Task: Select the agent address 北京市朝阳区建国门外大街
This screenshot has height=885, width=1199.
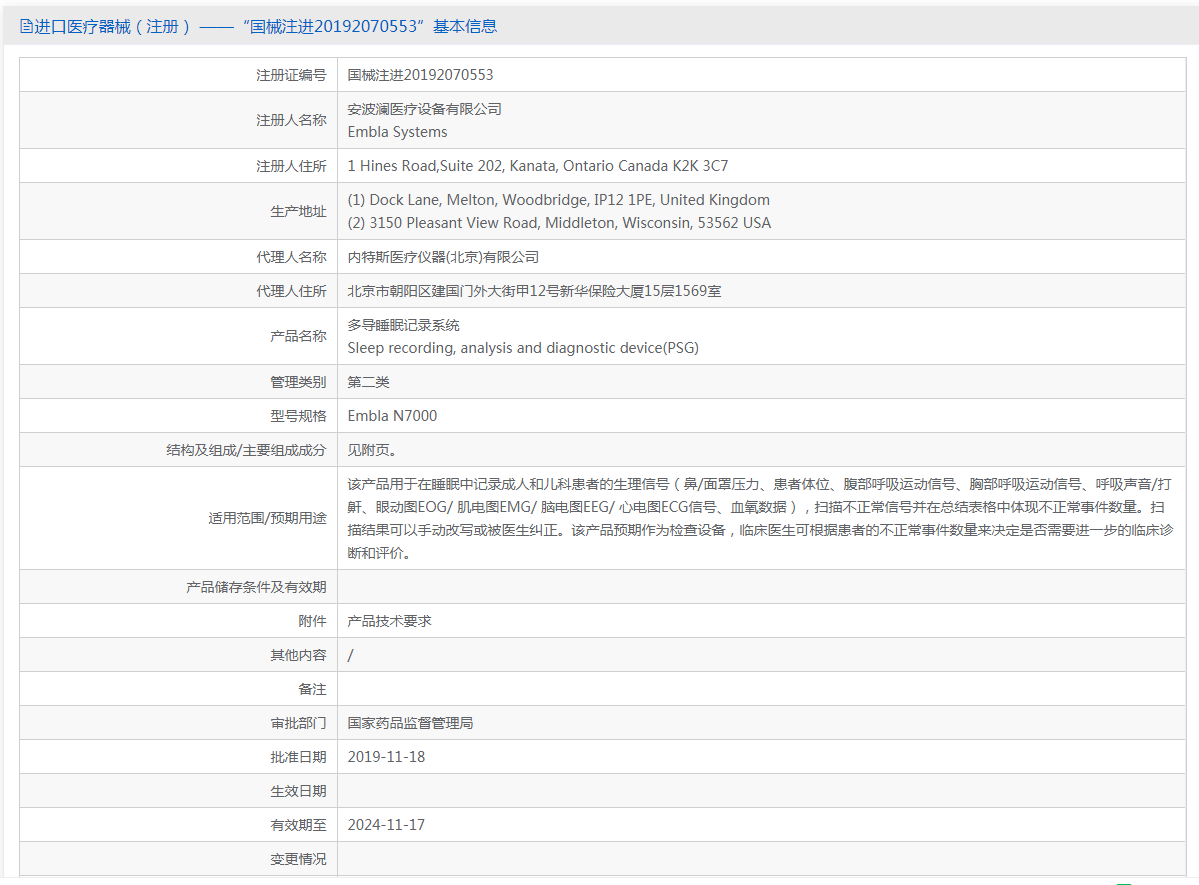Action: pos(534,291)
